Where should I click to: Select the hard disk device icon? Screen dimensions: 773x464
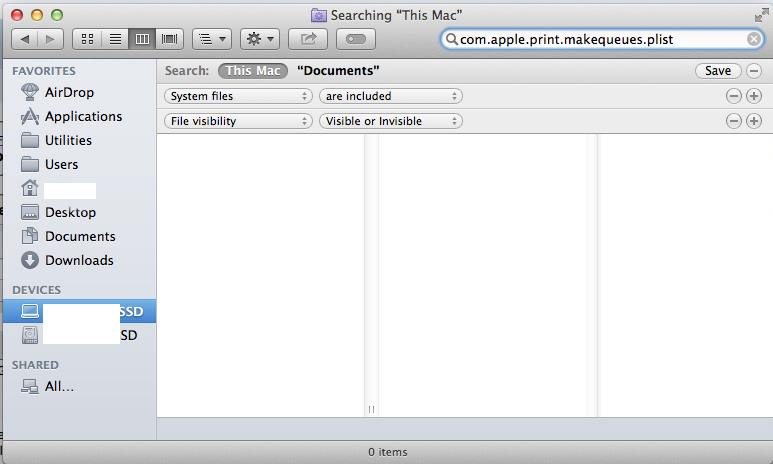(30, 335)
